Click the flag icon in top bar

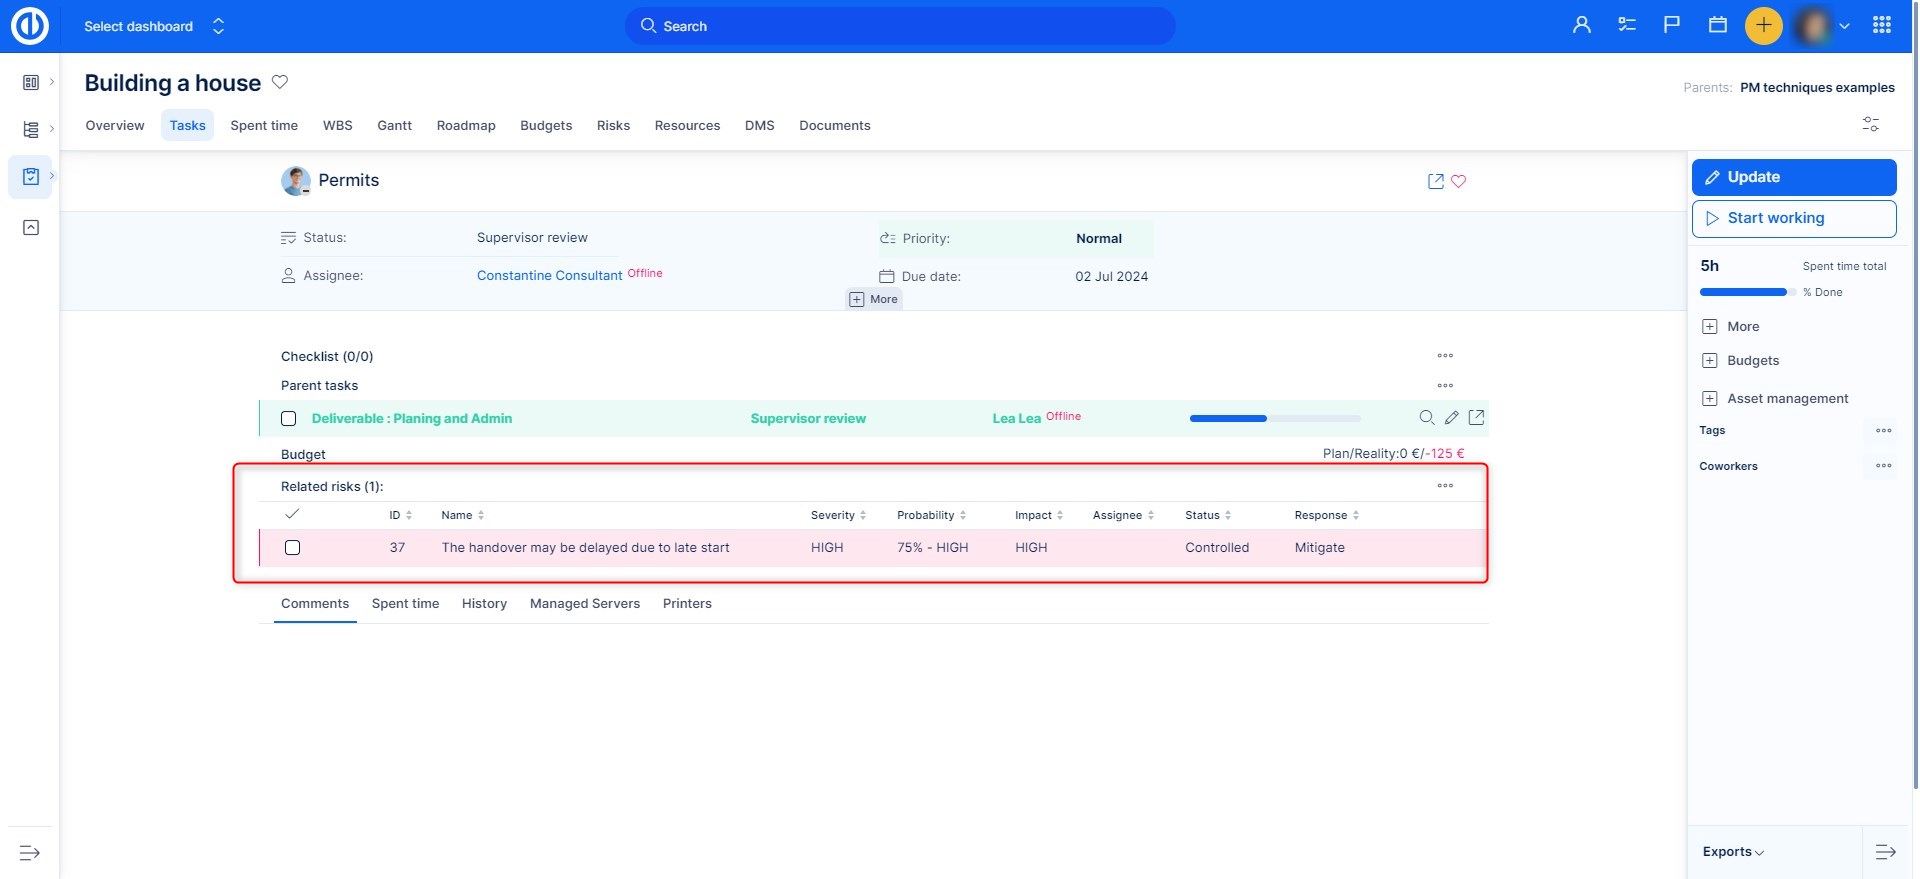[x=1671, y=25]
